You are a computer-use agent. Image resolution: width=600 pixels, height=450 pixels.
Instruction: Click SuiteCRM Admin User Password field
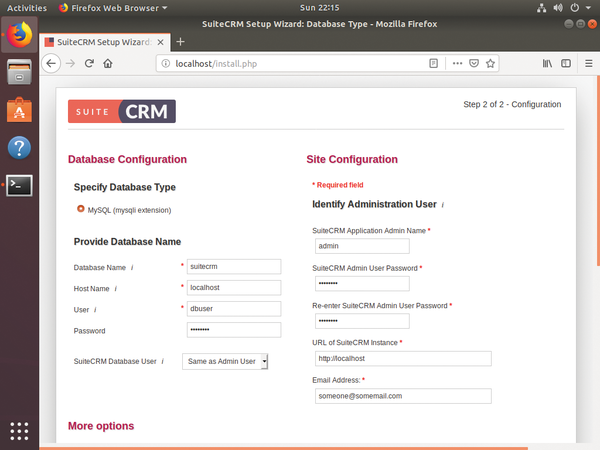(362, 284)
